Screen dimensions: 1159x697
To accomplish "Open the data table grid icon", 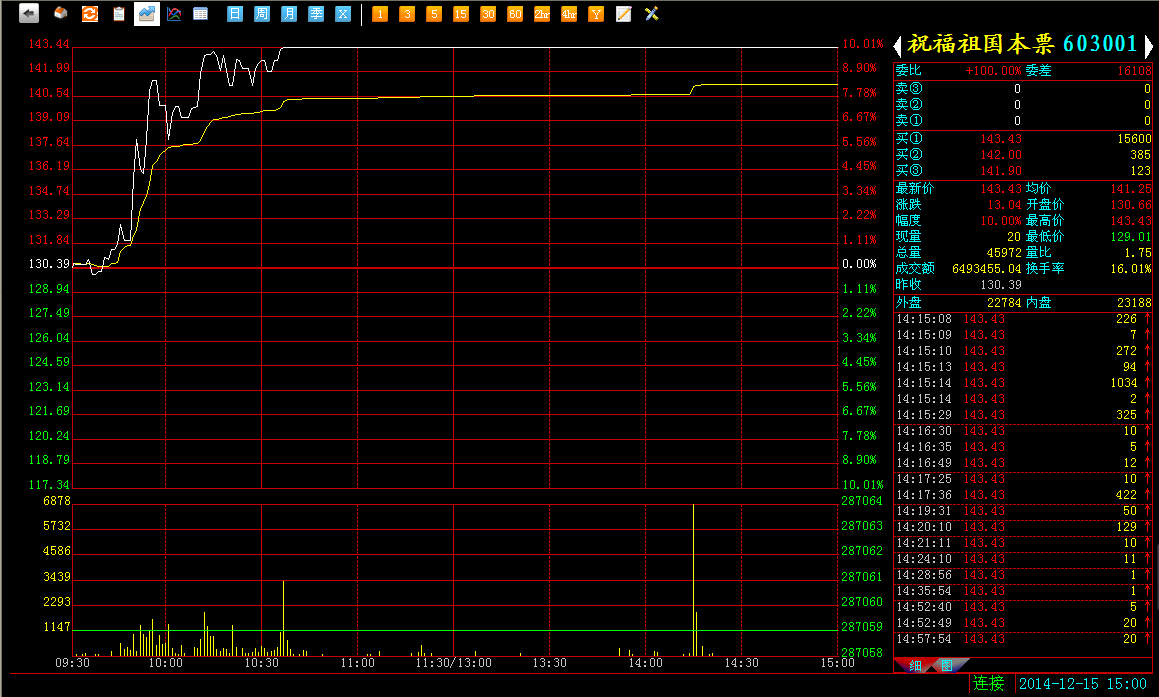I will point(200,13).
